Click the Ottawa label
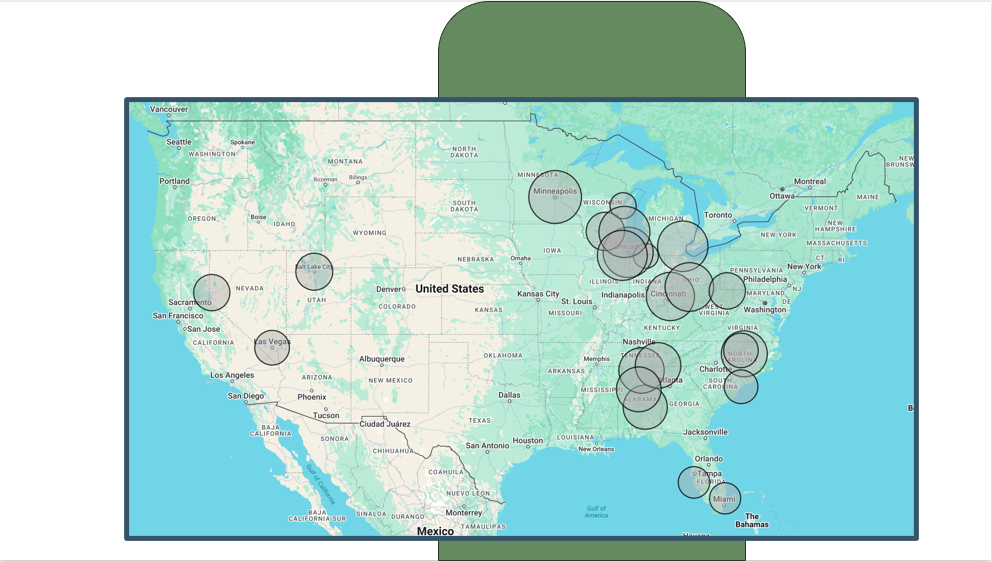Screen dimensions: 992x562 [782, 196]
